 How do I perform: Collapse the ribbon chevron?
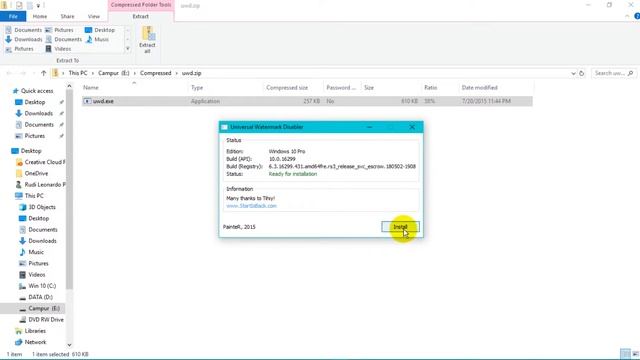point(627,16)
